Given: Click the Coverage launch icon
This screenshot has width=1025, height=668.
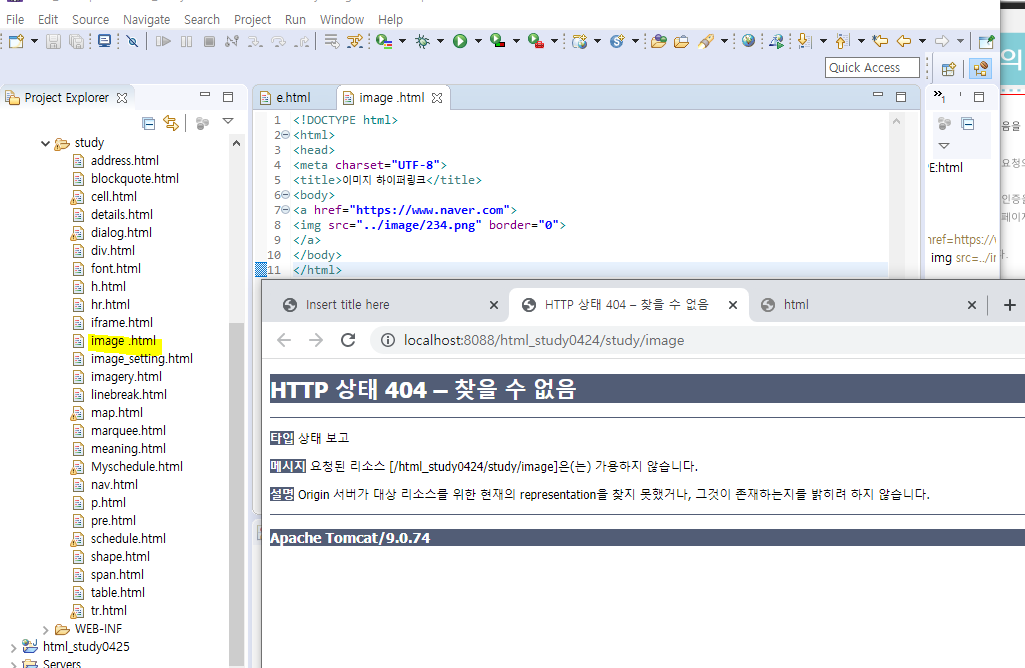Looking at the screenshot, I should click(498, 42).
